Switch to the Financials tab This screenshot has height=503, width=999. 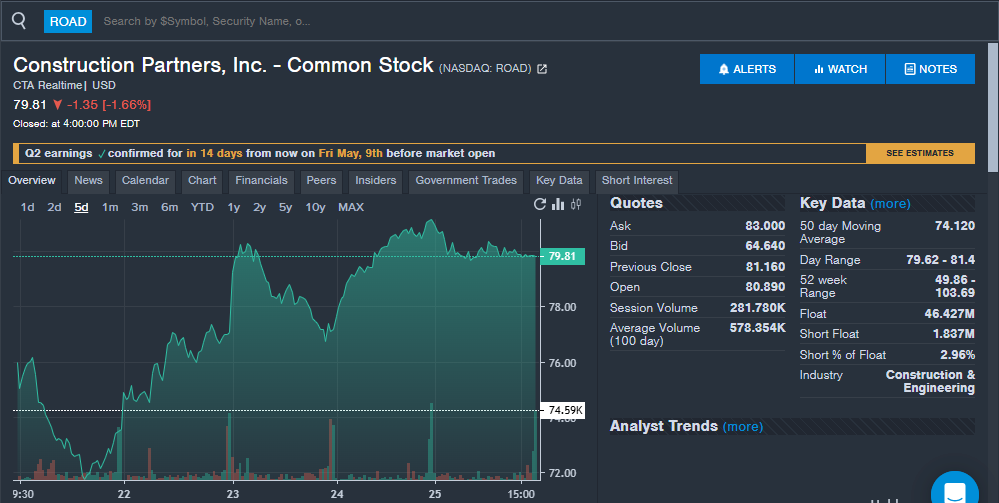pos(261,180)
